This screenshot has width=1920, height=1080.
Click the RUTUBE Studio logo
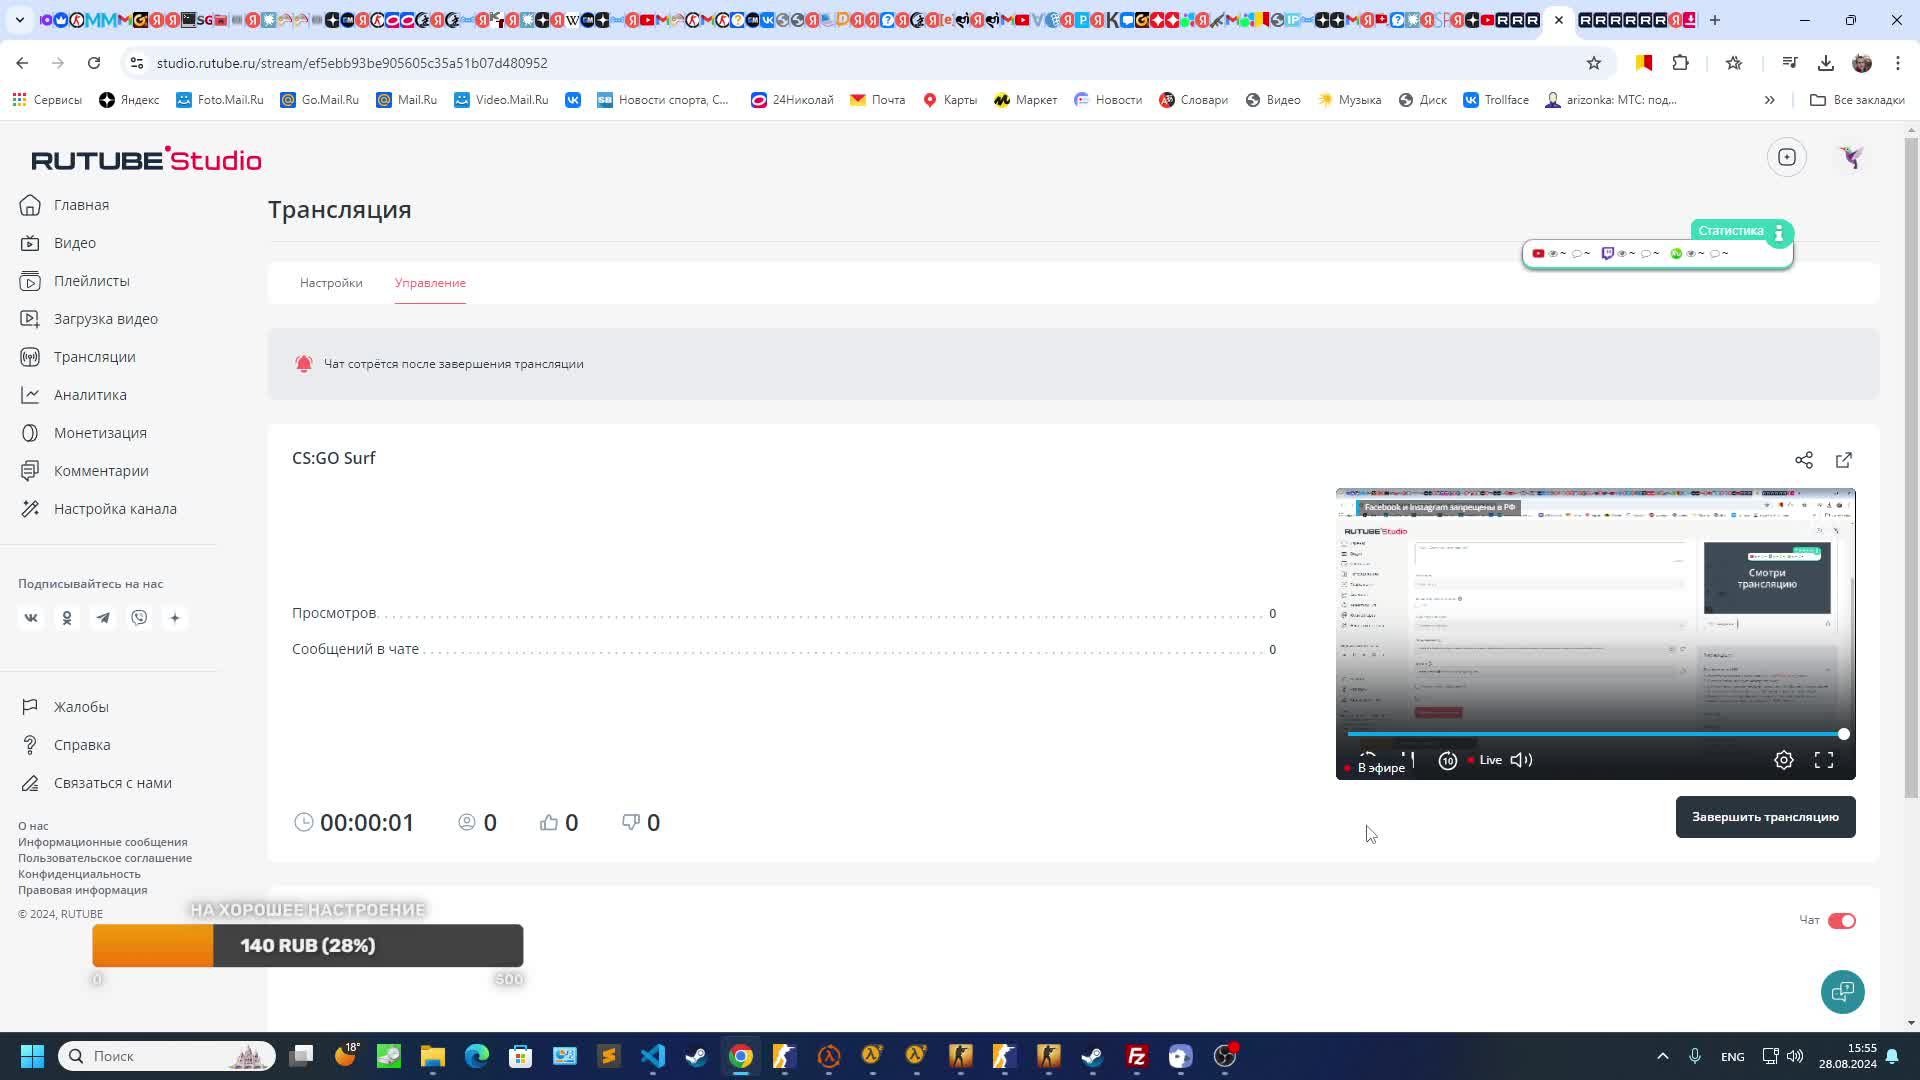click(146, 159)
